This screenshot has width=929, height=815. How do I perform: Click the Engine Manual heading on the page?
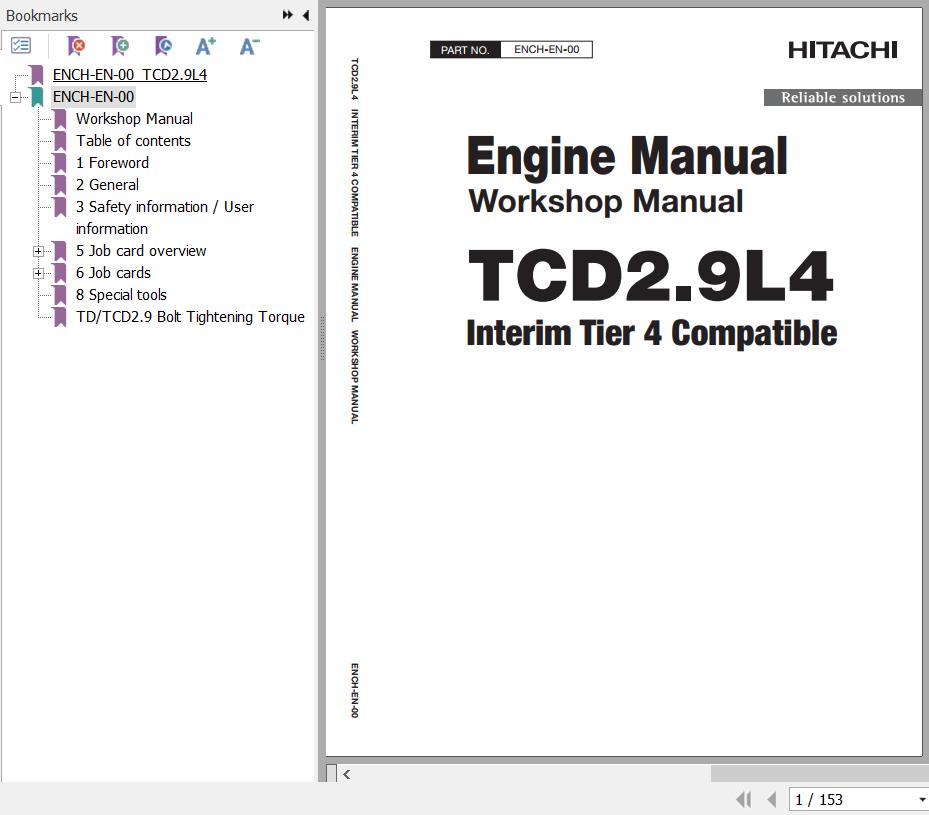[627, 156]
